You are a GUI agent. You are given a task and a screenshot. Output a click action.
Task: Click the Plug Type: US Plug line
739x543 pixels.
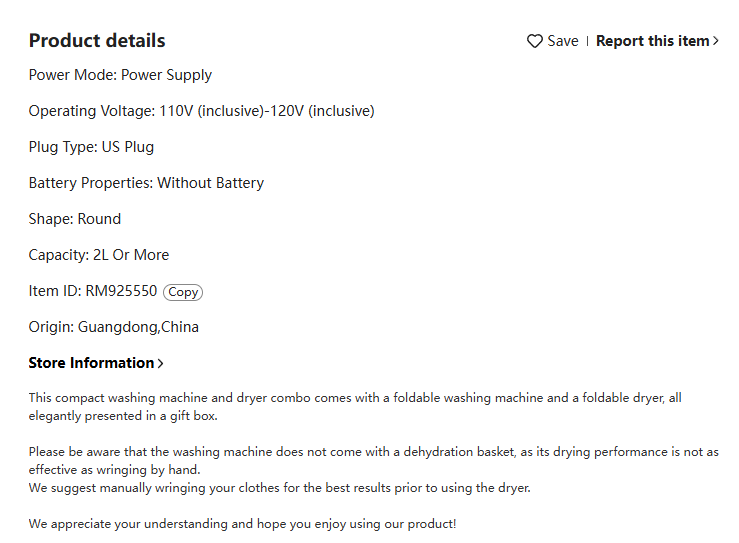pyautogui.click(x=91, y=147)
